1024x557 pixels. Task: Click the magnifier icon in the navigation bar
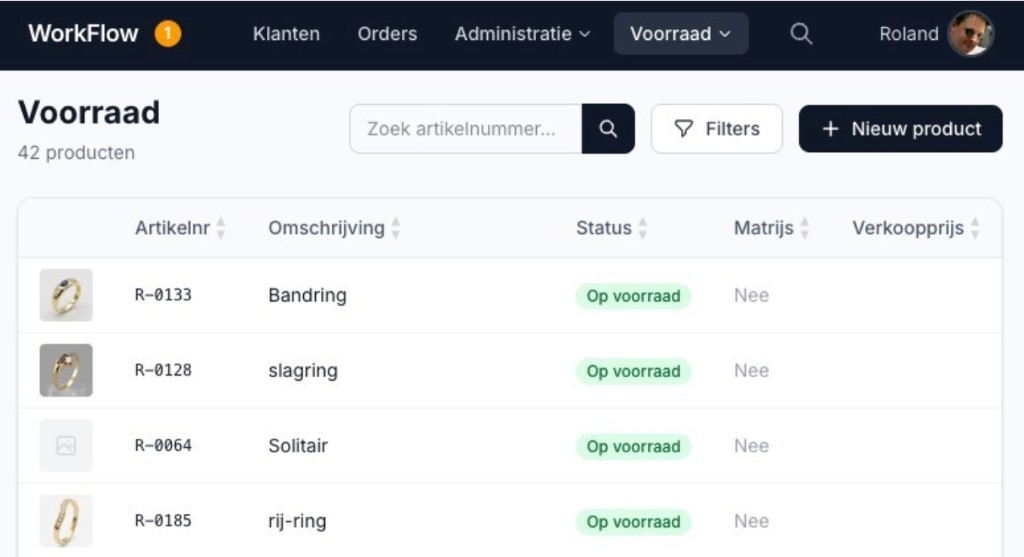click(800, 33)
